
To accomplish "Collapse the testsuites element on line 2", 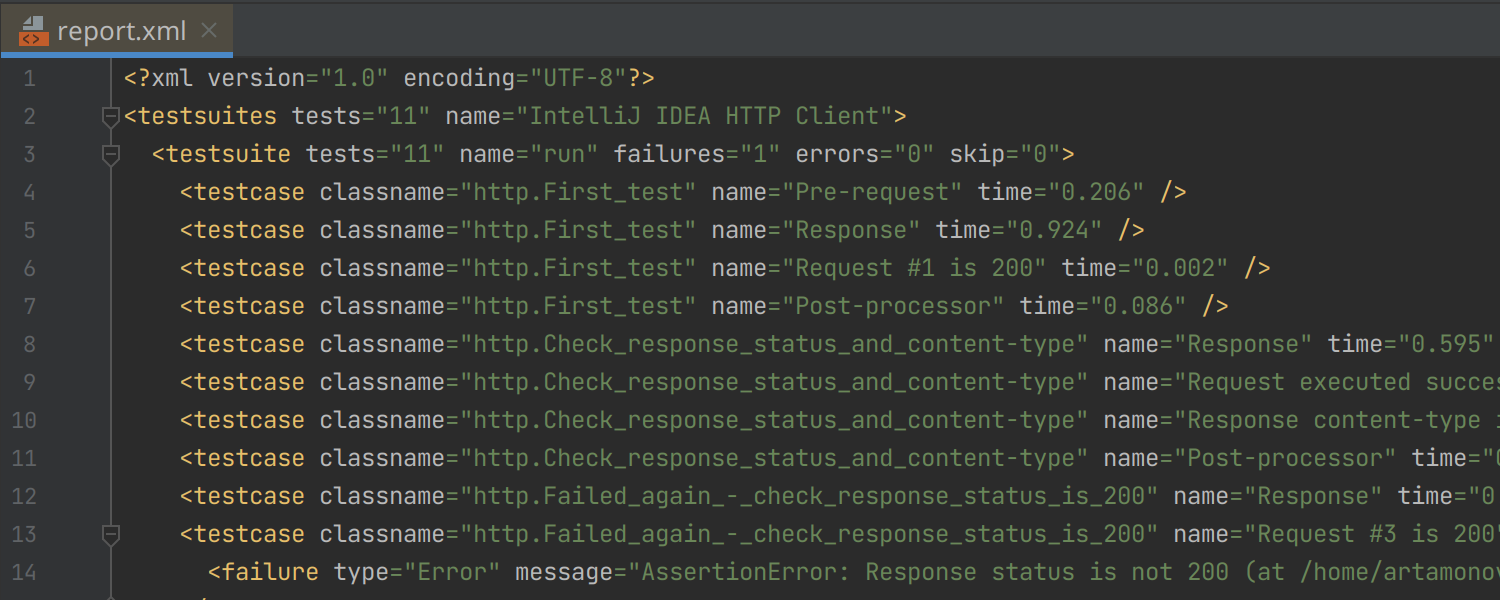I will point(111,117).
